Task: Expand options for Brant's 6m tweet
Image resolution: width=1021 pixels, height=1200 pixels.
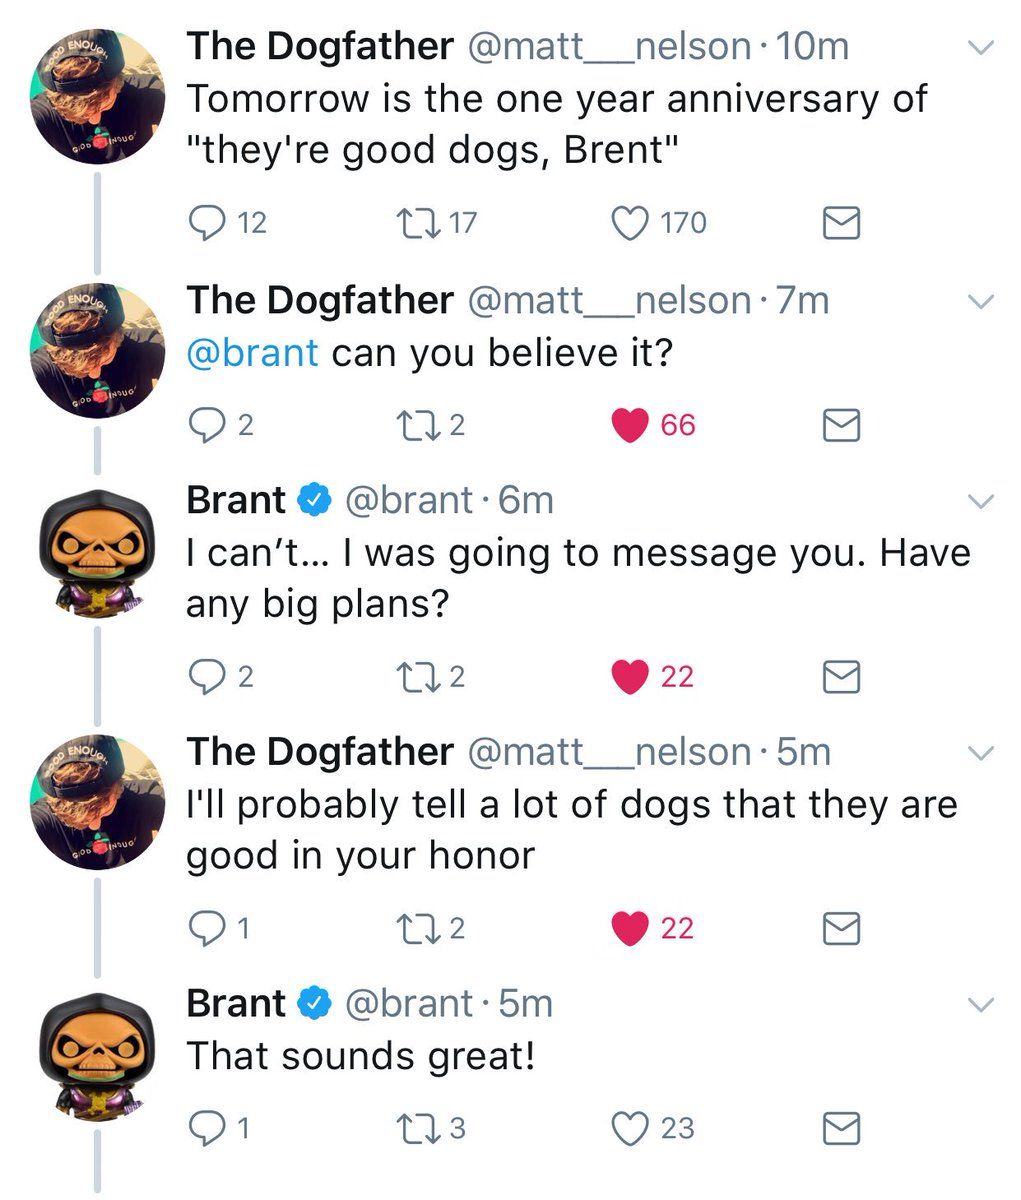Action: click(982, 501)
